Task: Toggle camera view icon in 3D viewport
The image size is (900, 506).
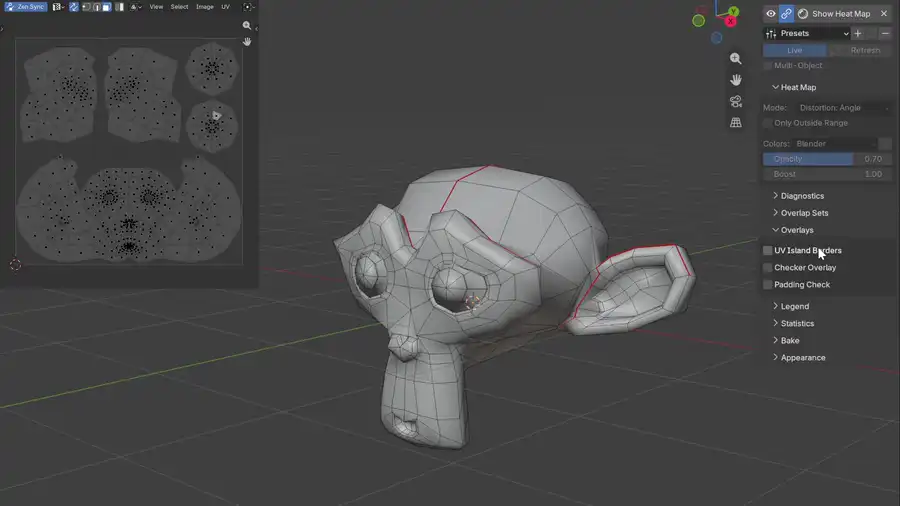Action: click(735, 102)
